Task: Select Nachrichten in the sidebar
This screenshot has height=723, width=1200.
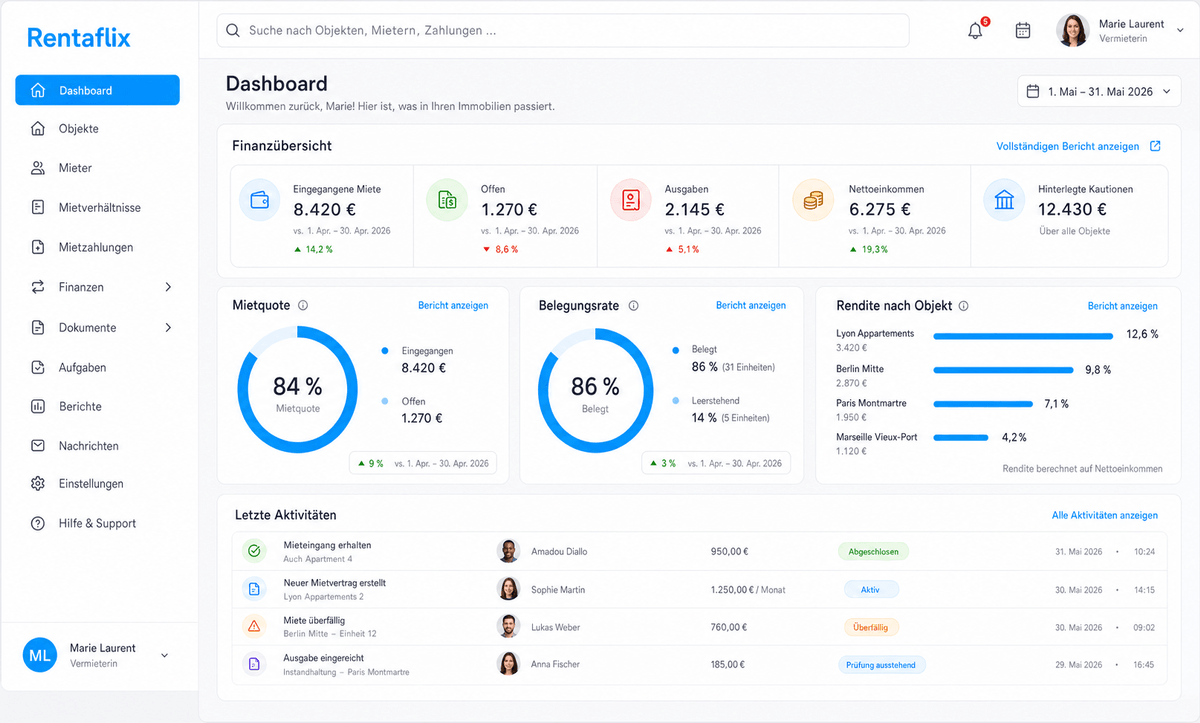Action: [88, 445]
